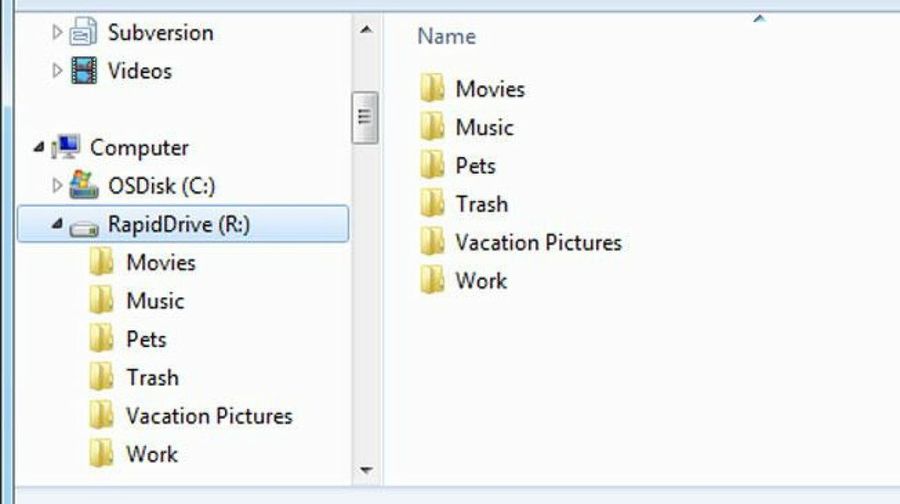
Task: Click the Computer icon in navigation tree
Action: tap(66, 148)
